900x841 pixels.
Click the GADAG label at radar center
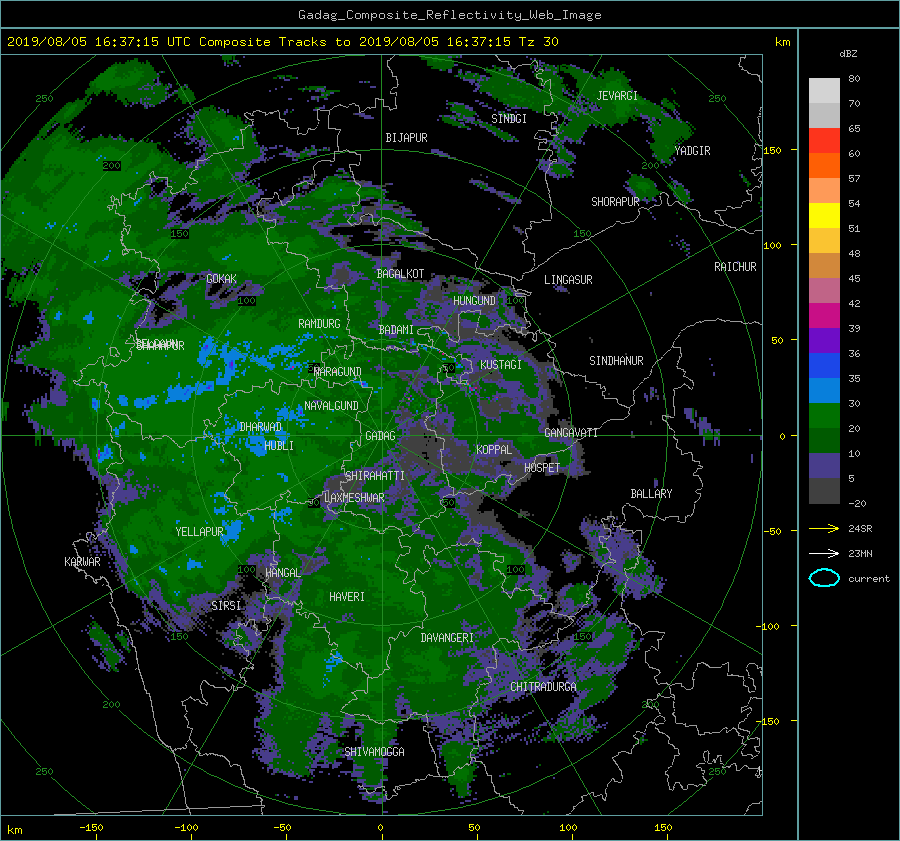(381, 436)
